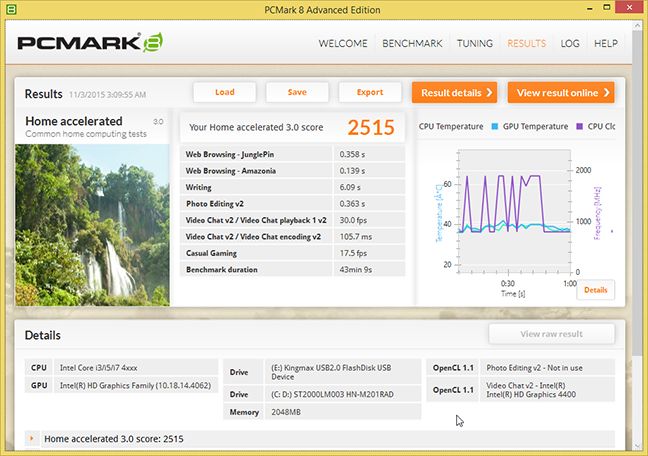Click the Home accelerated heading
This screenshot has height=456, width=648.
[x=74, y=121]
